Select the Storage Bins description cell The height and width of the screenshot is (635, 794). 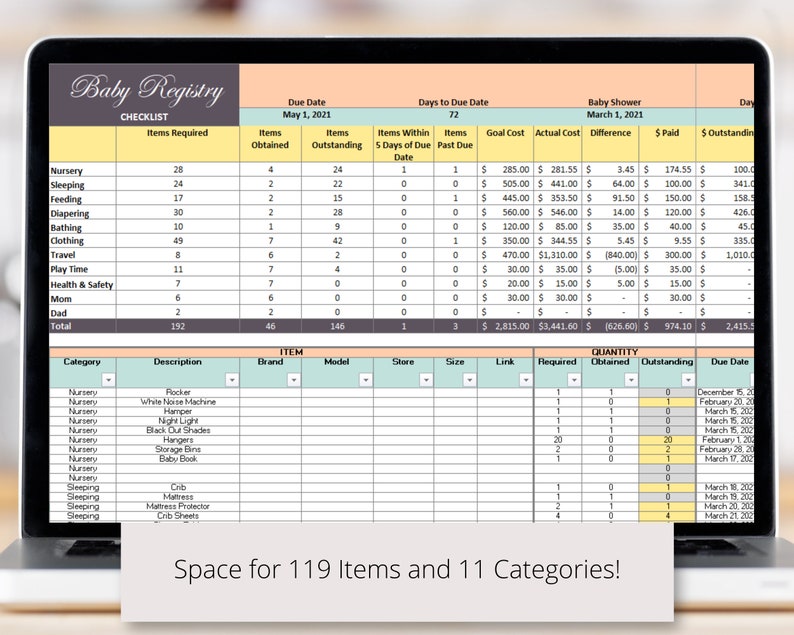point(178,449)
